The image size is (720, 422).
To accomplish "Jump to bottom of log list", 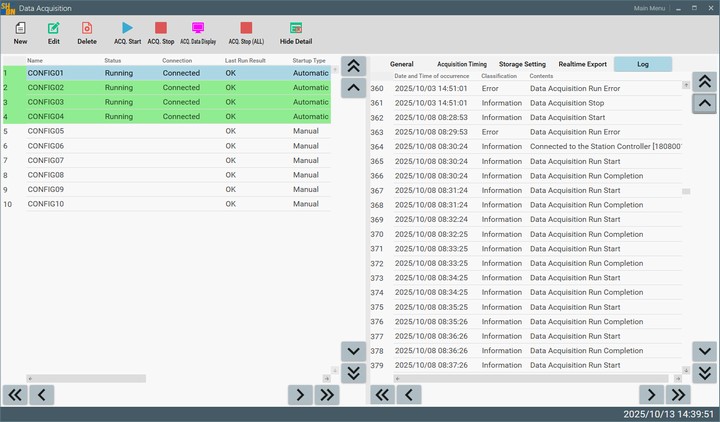I will coord(705,373).
